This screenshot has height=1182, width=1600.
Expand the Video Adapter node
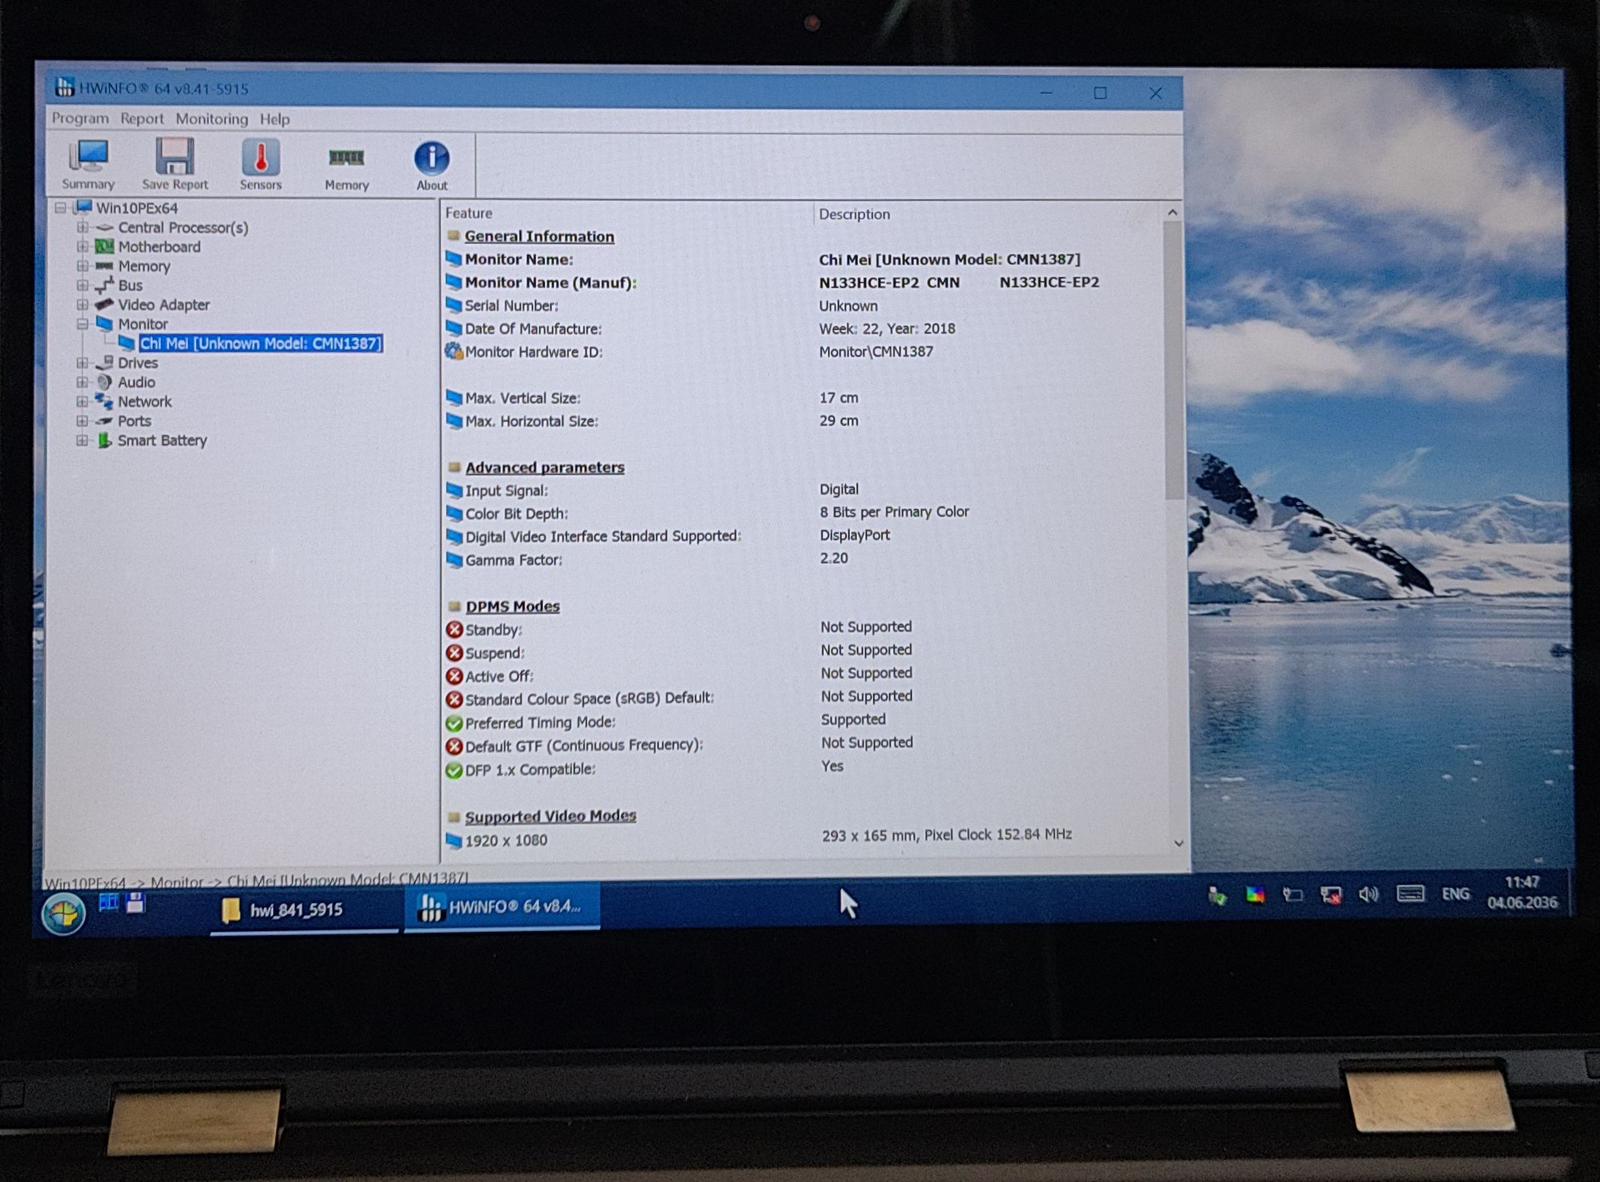(x=83, y=304)
